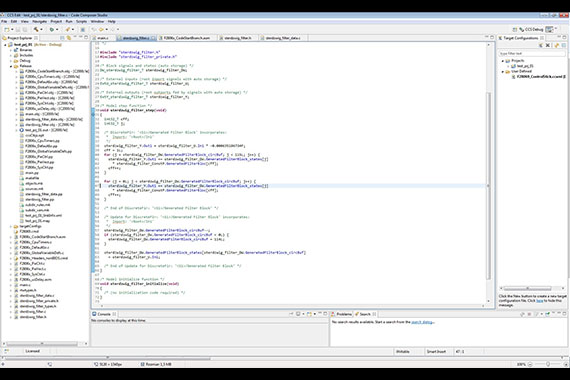Open the Run menu
The height and width of the screenshot is (380, 570).
[x=69, y=21]
